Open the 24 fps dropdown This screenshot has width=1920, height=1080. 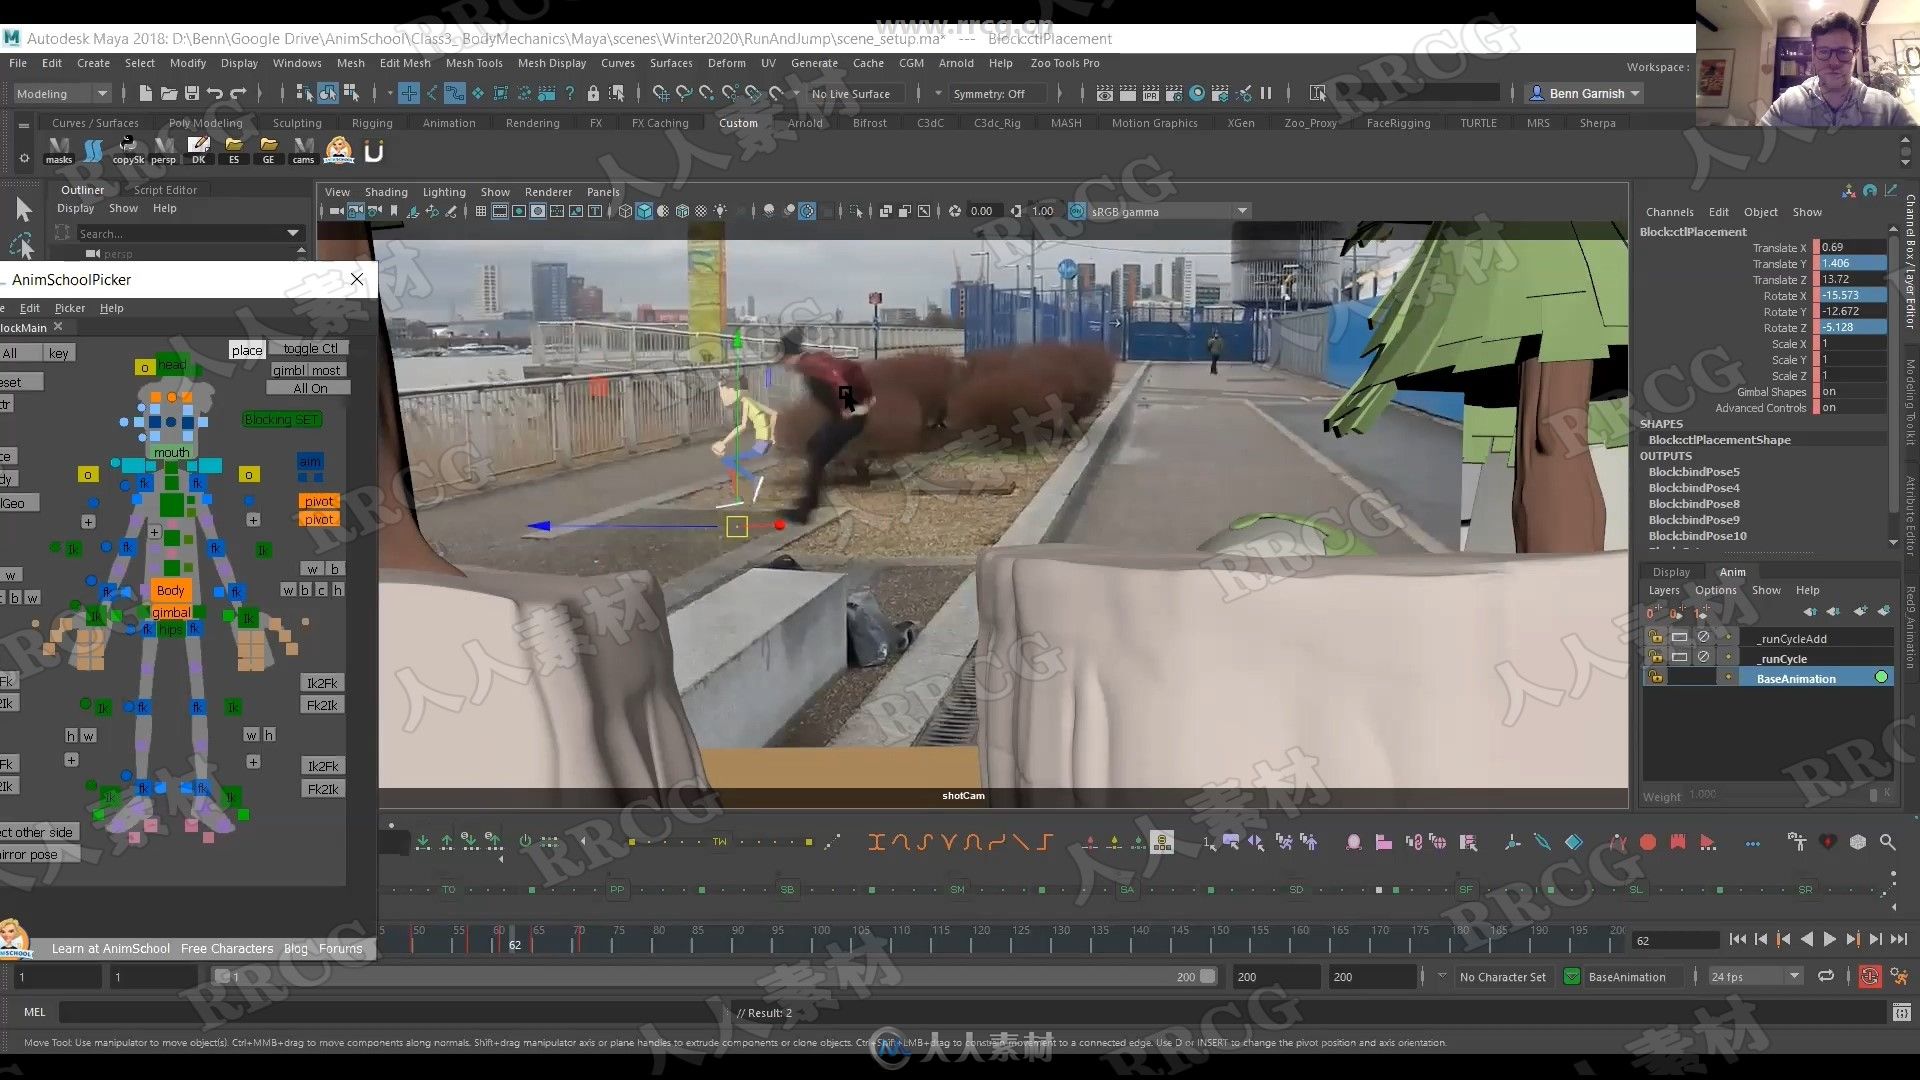1755,977
